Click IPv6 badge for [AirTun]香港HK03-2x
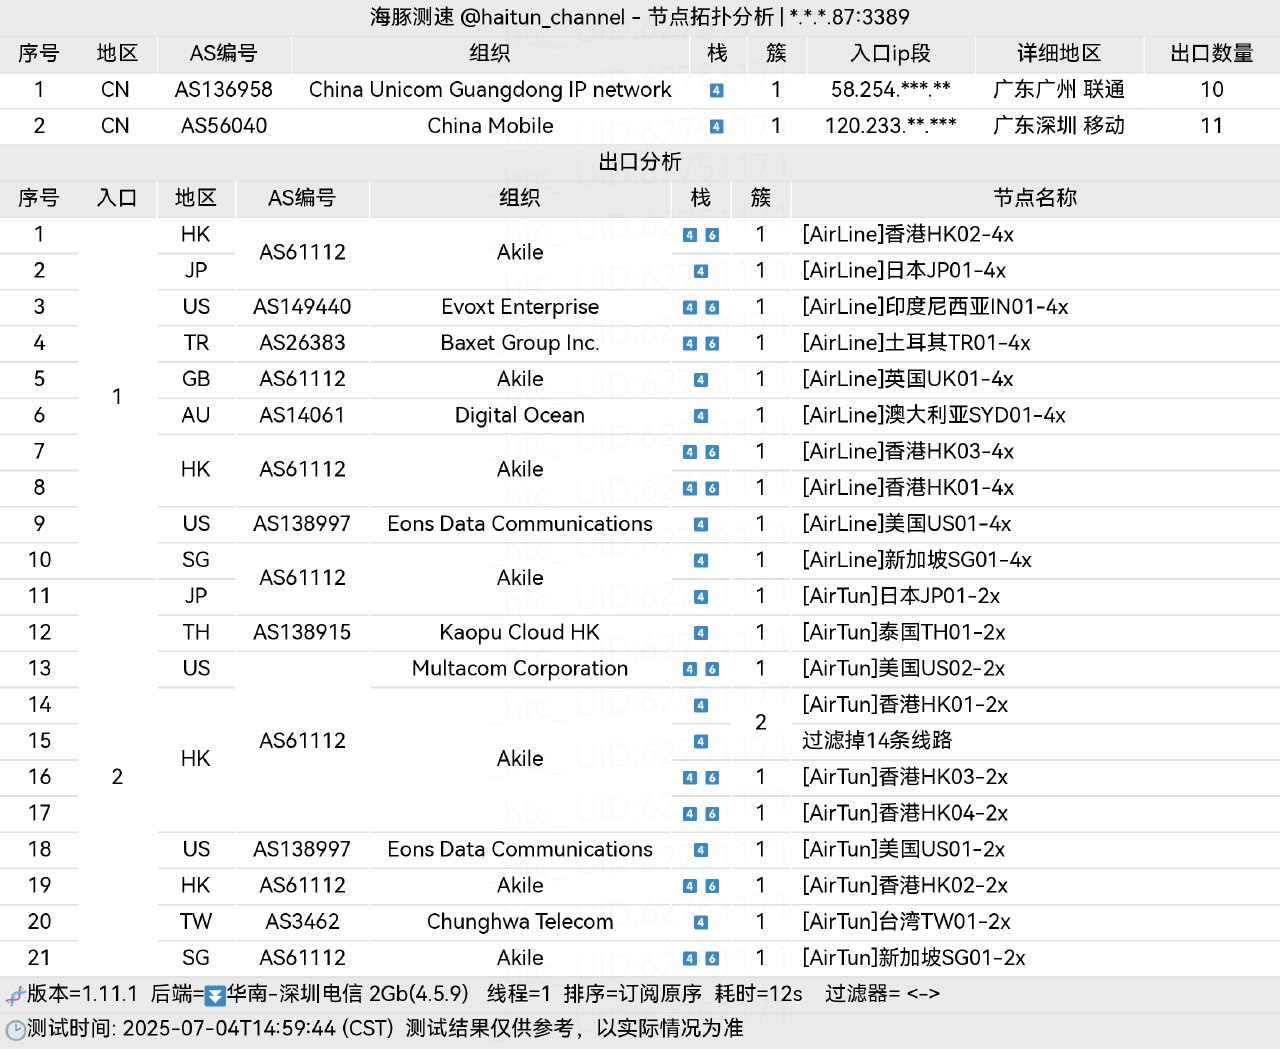This screenshot has height=1049, width=1280. click(x=712, y=777)
